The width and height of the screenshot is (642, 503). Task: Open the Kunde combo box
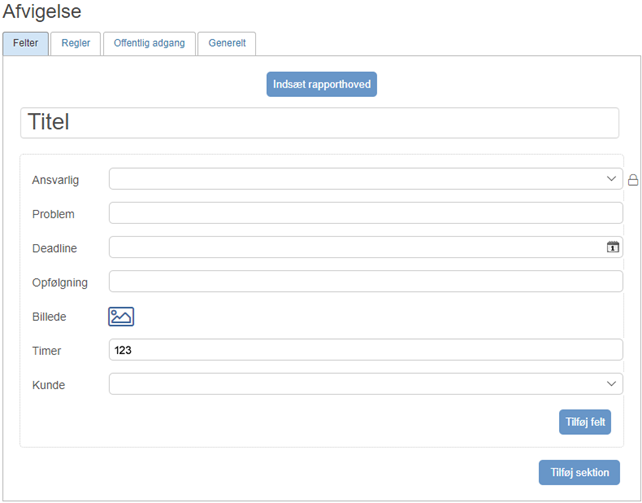pyautogui.click(x=366, y=383)
